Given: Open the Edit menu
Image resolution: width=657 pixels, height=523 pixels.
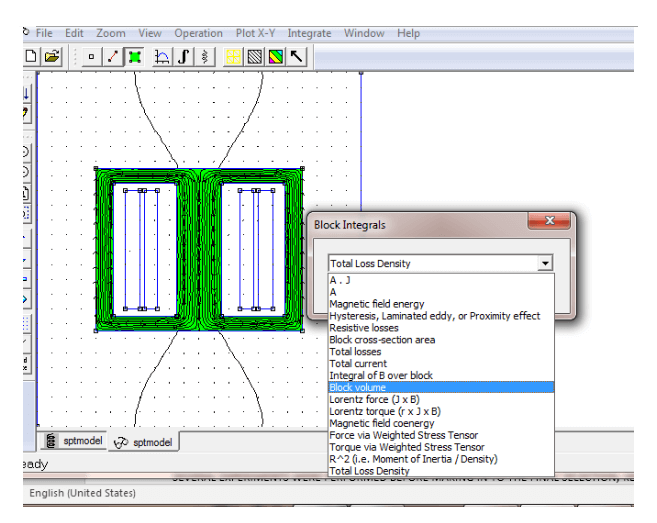Looking at the screenshot, I should coord(74,33).
